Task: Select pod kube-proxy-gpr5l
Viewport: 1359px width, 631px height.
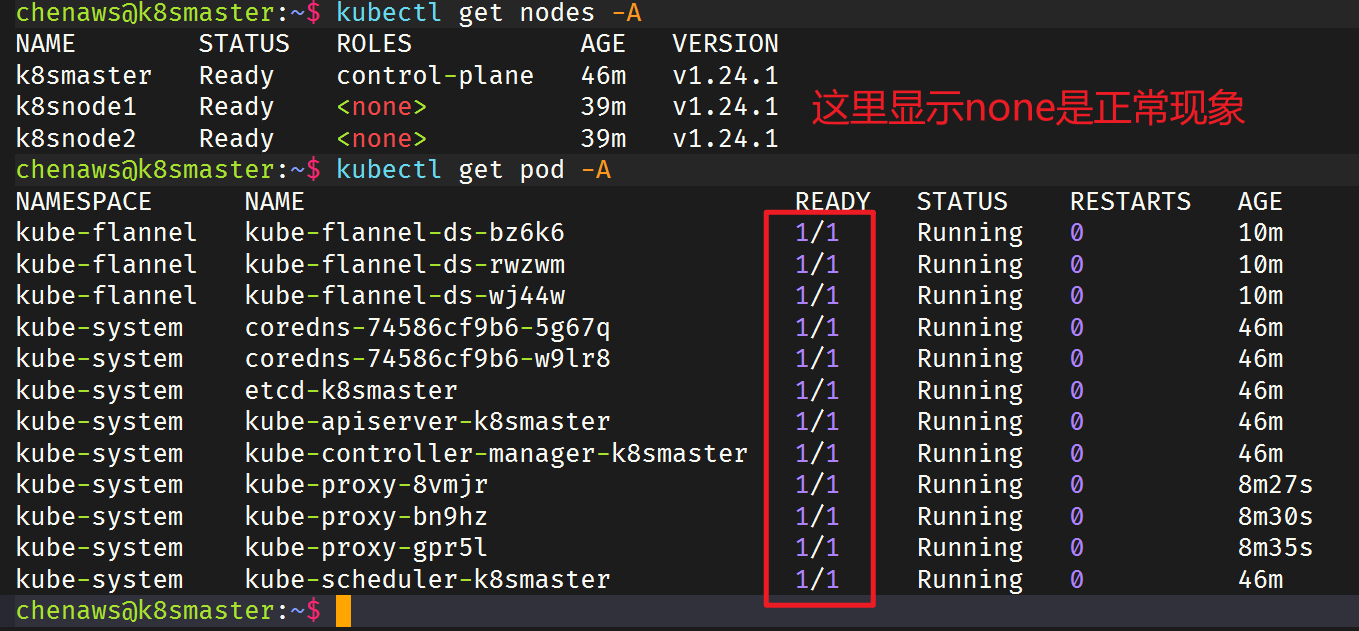Action: pos(366,548)
